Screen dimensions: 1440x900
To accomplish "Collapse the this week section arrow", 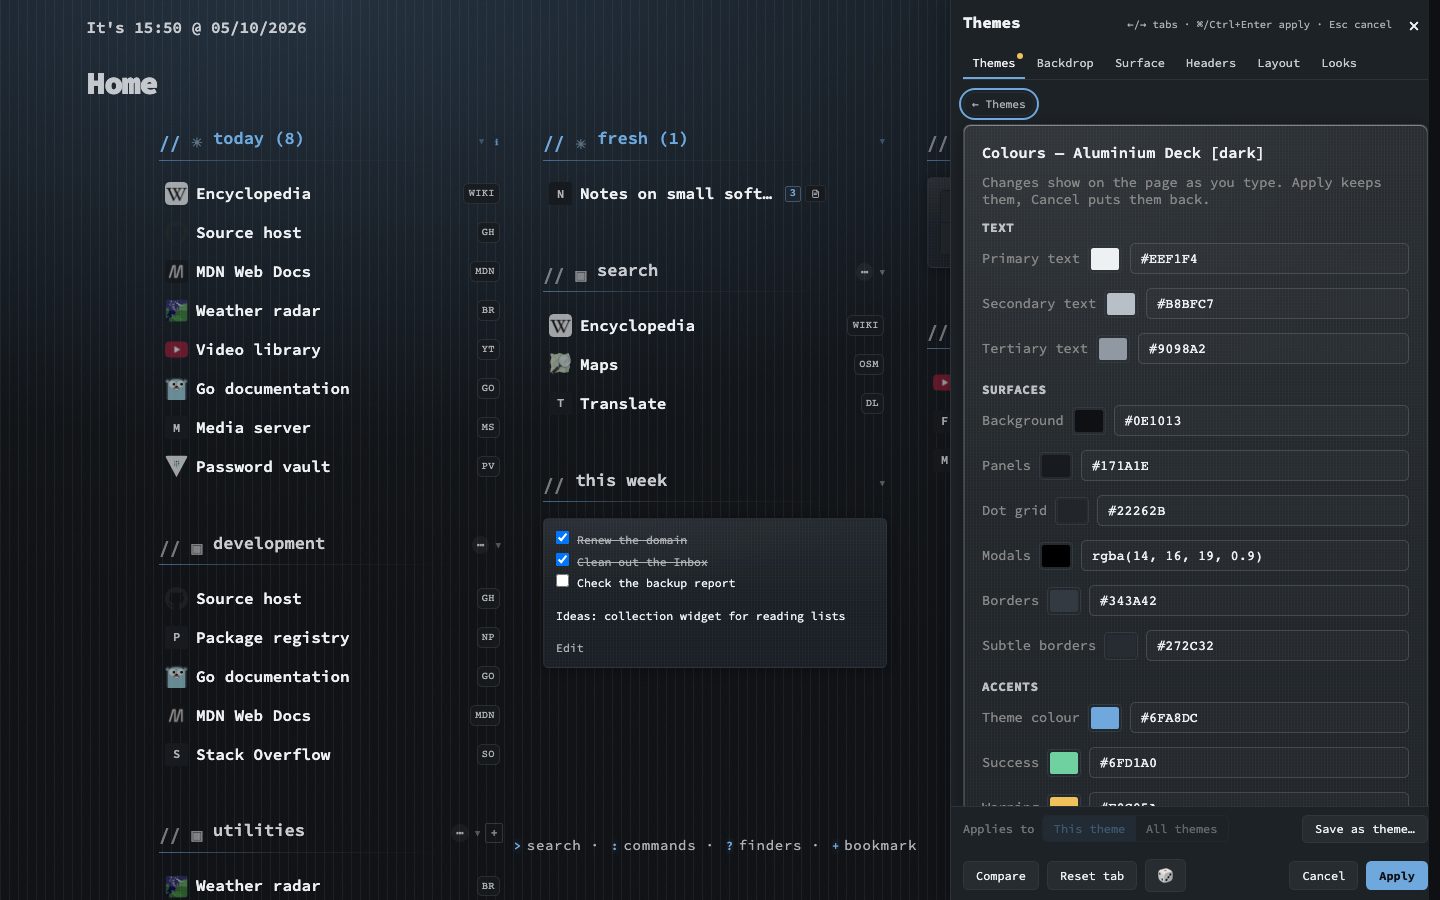I will point(882,484).
